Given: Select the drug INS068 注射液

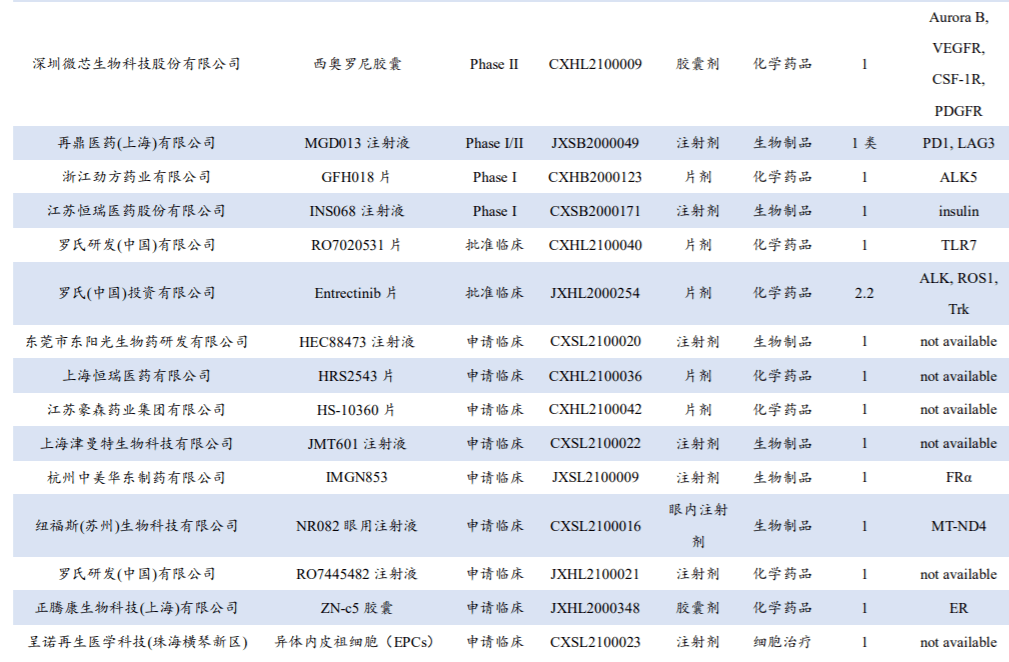Looking at the screenshot, I should [x=357, y=211].
